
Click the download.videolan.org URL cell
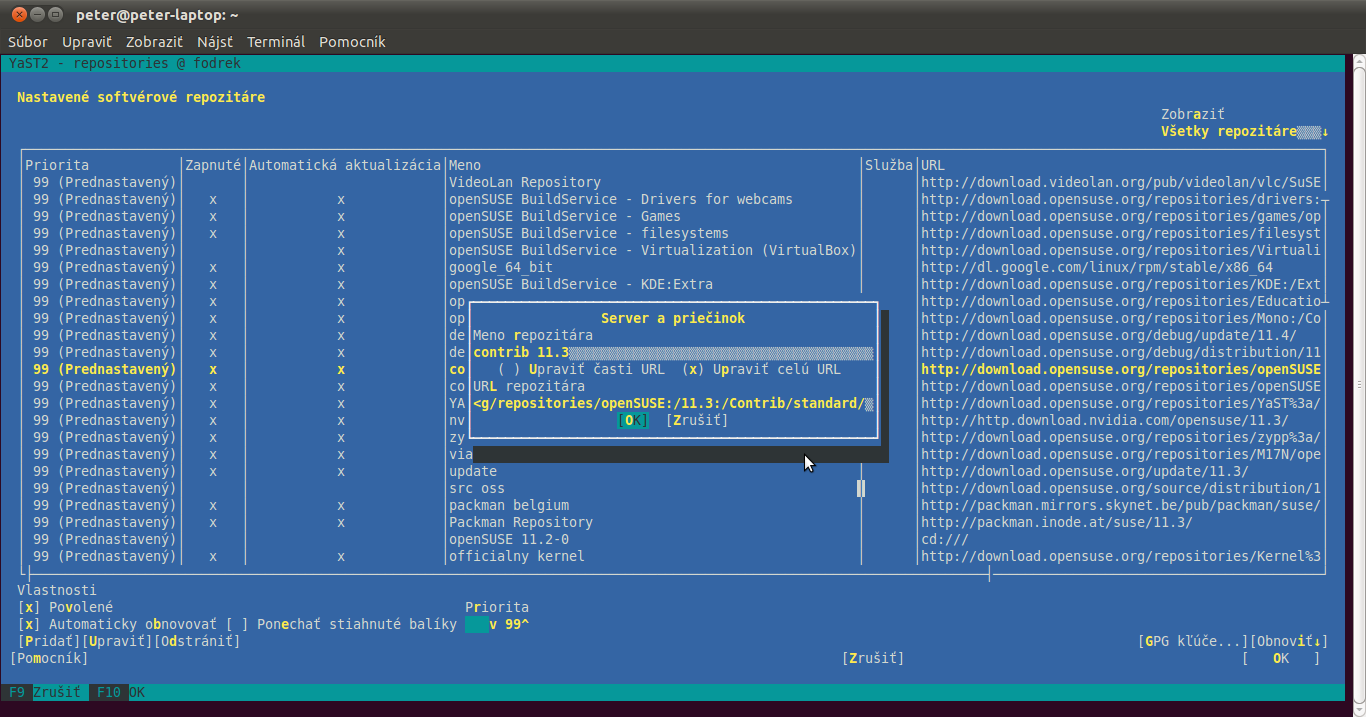point(1121,182)
